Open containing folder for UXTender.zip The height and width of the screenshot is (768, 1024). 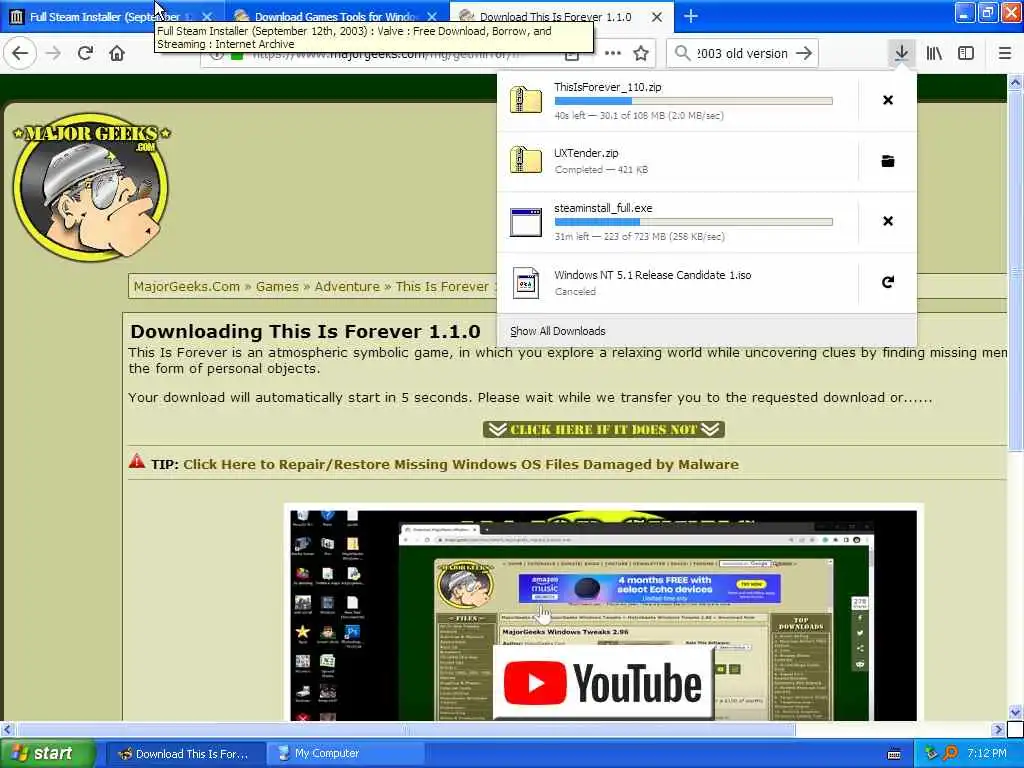(888, 161)
